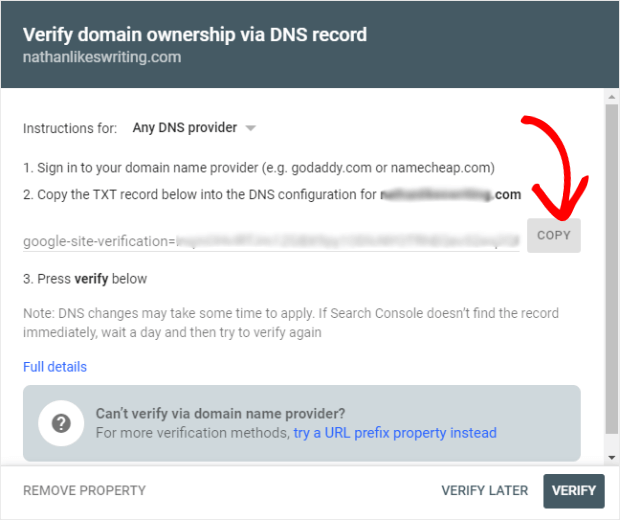Click Remove Property
The width and height of the screenshot is (620, 520).
[x=84, y=490]
